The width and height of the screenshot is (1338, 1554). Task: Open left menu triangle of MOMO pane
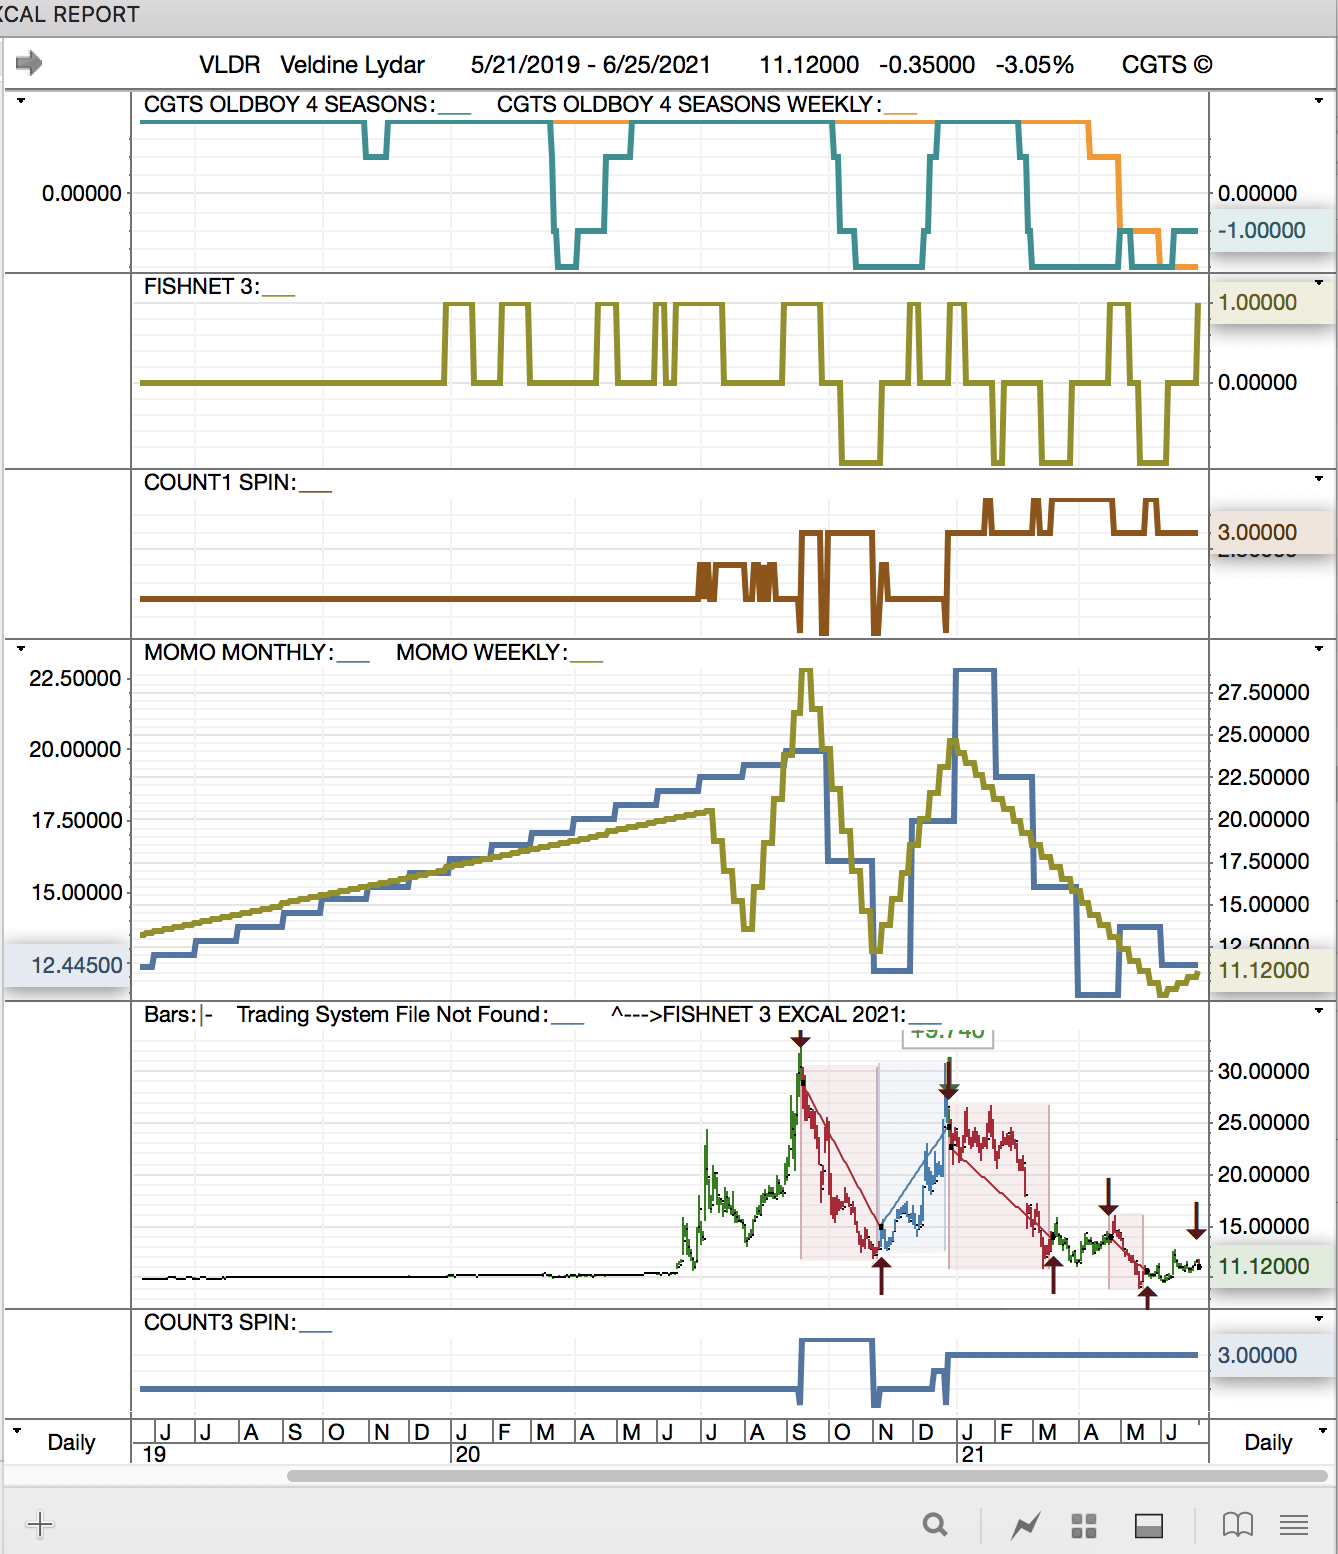point(20,649)
